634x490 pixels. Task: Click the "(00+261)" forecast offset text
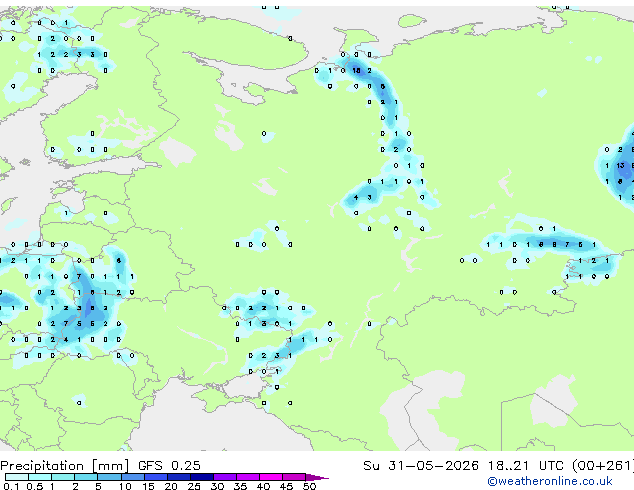[602, 465]
